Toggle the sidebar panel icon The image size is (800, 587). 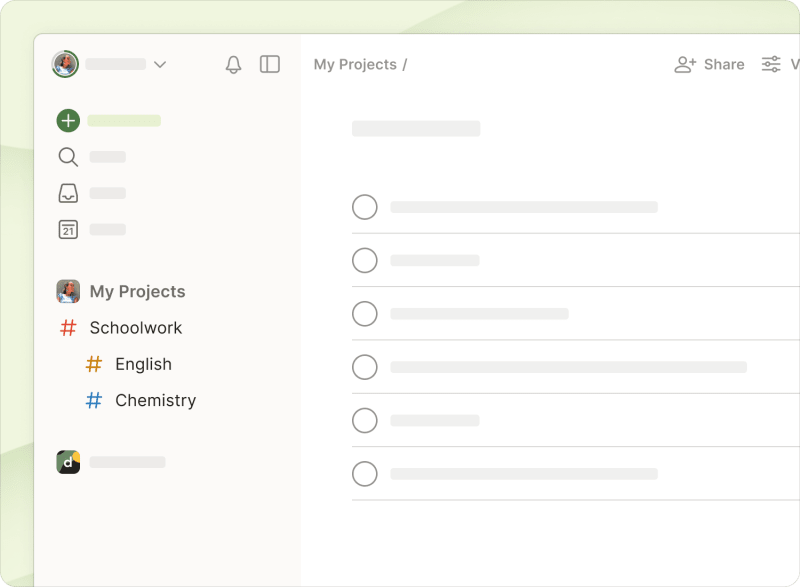[x=269, y=64]
